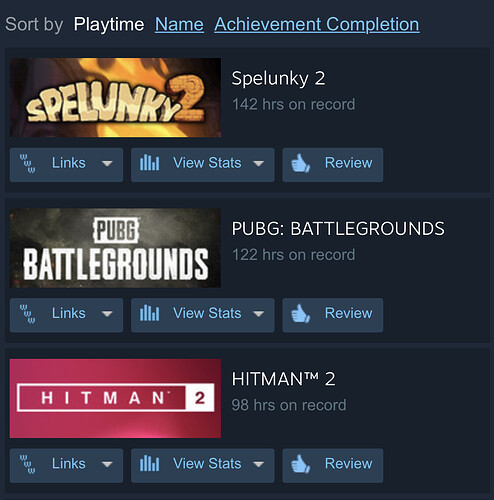494x500 pixels.
Task: Expand View Stats dropdown arrow for PUBG
Action: pos(259,314)
